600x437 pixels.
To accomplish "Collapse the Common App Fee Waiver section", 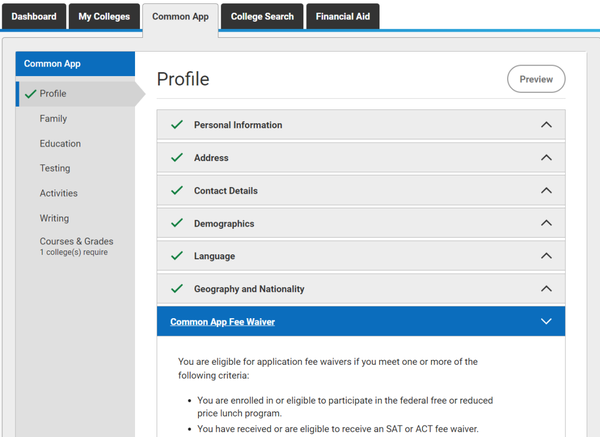I will point(546,322).
